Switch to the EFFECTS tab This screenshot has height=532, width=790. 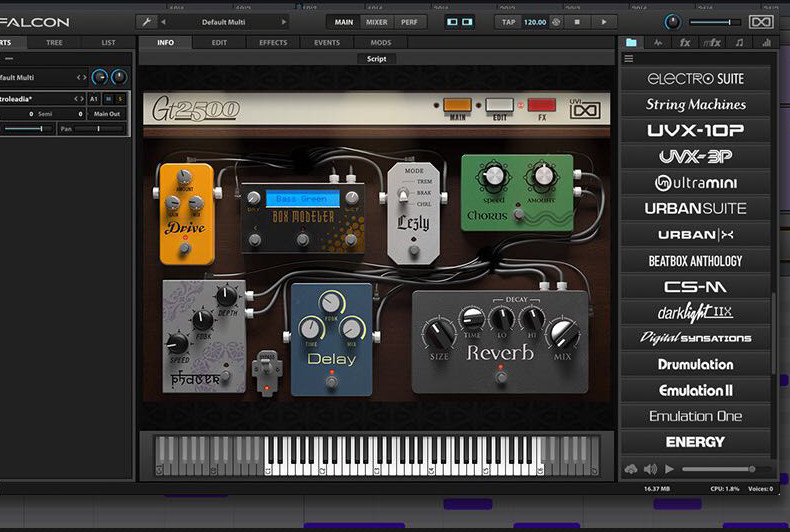pyautogui.click(x=273, y=43)
